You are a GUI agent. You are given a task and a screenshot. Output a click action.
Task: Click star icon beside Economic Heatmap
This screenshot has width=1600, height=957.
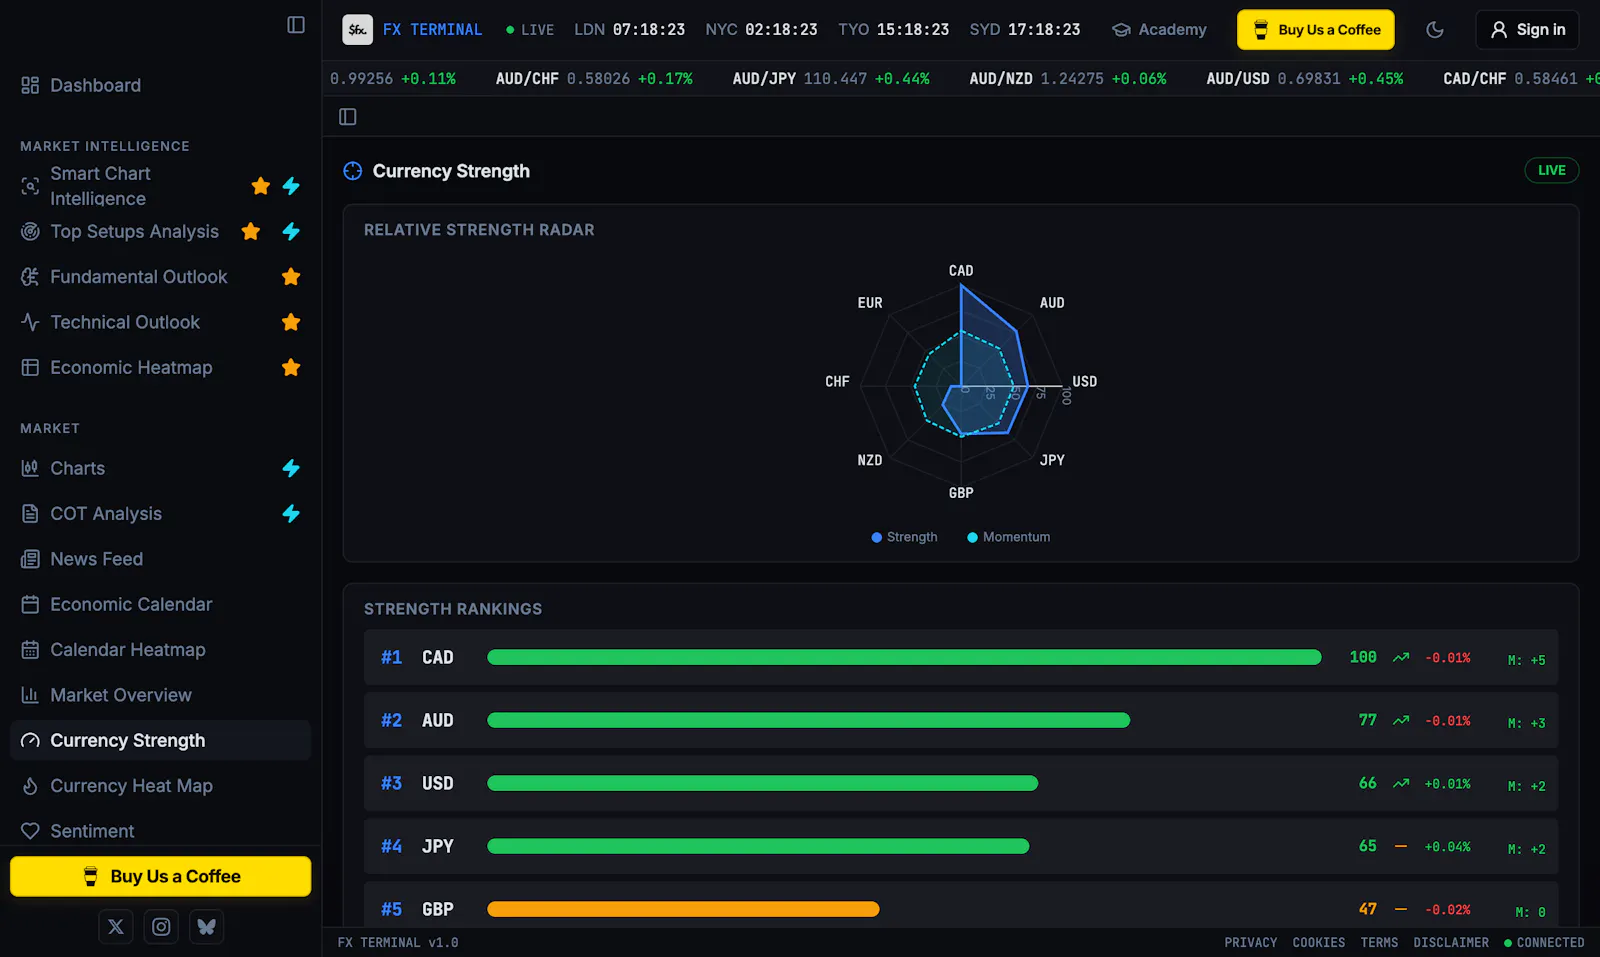point(291,368)
